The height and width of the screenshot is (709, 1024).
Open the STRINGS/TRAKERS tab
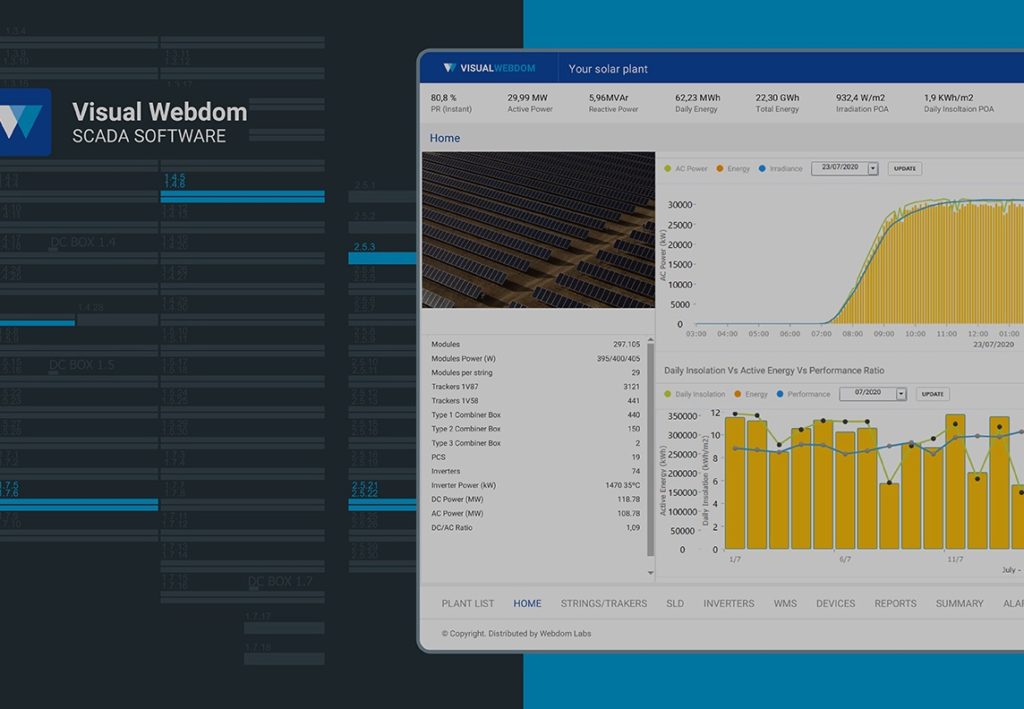point(603,603)
